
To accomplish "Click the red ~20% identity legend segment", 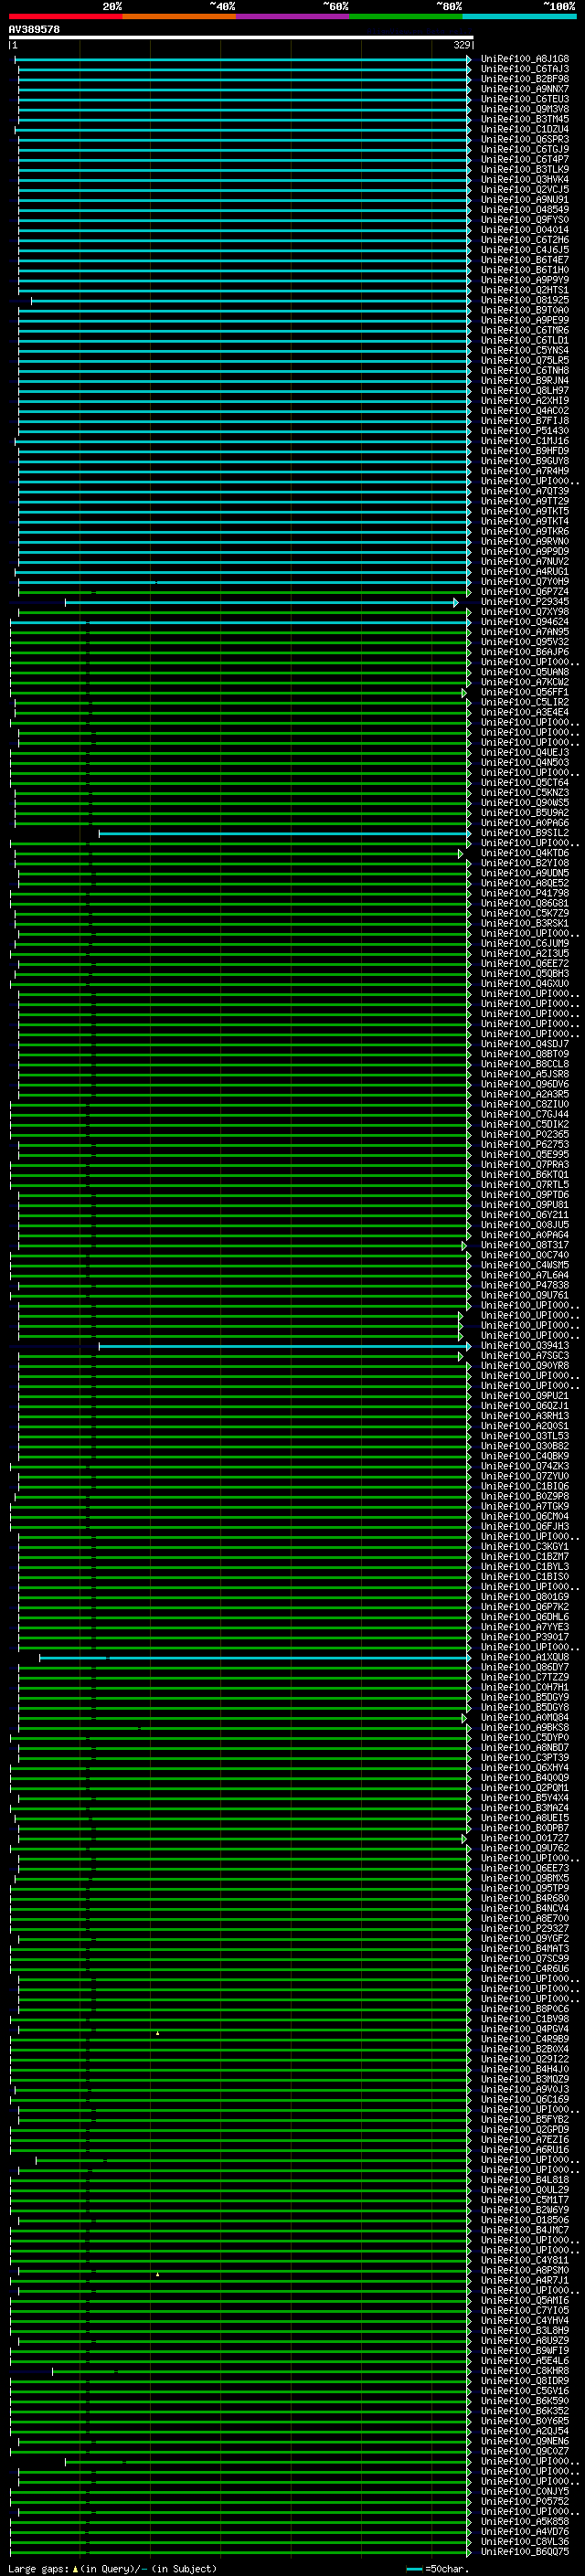I will point(66,16).
